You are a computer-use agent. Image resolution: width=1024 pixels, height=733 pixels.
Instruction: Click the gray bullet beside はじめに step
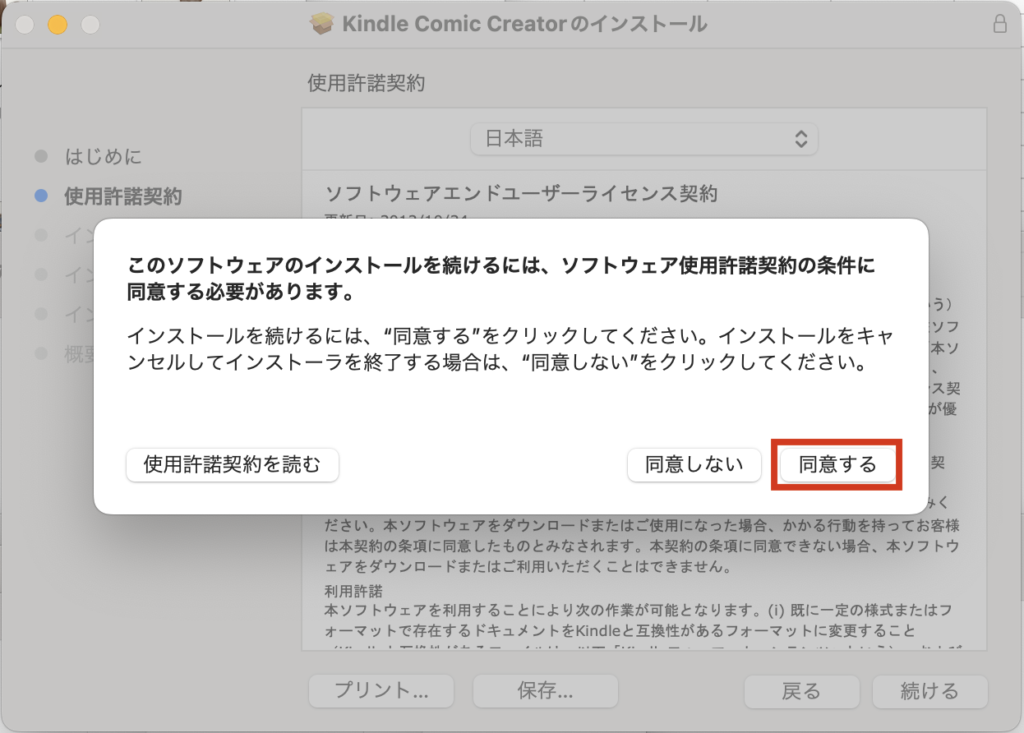(40, 156)
